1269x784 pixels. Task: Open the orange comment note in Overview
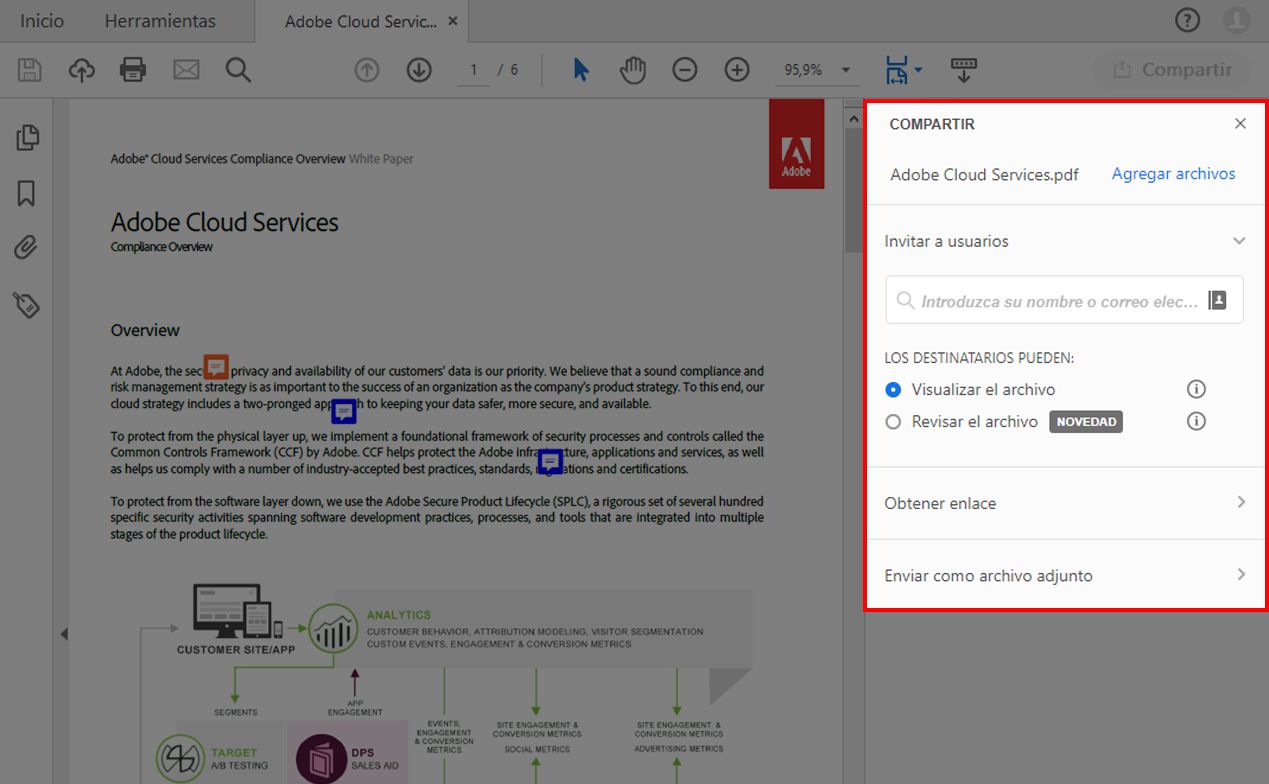coord(216,367)
